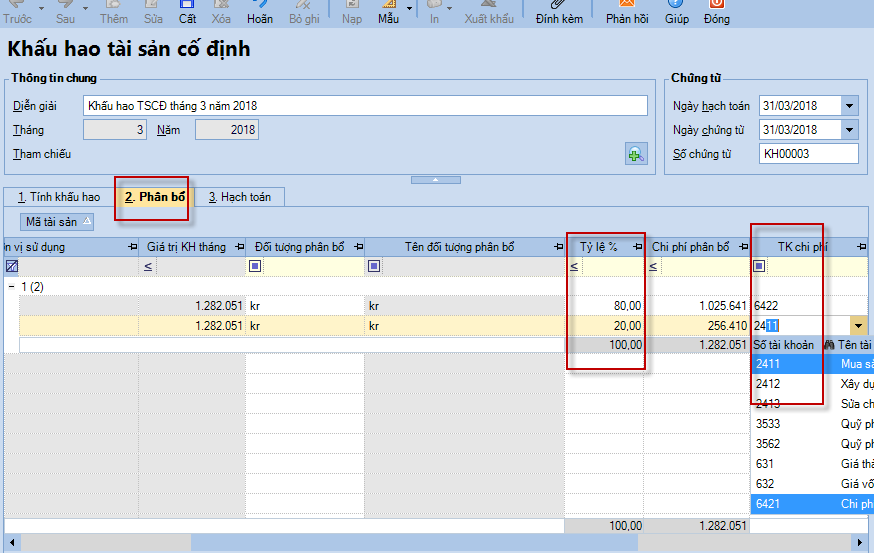The height and width of the screenshot is (553, 874).
Task: Open filter operator for TK chi phí
Action: tap(759, 266)
